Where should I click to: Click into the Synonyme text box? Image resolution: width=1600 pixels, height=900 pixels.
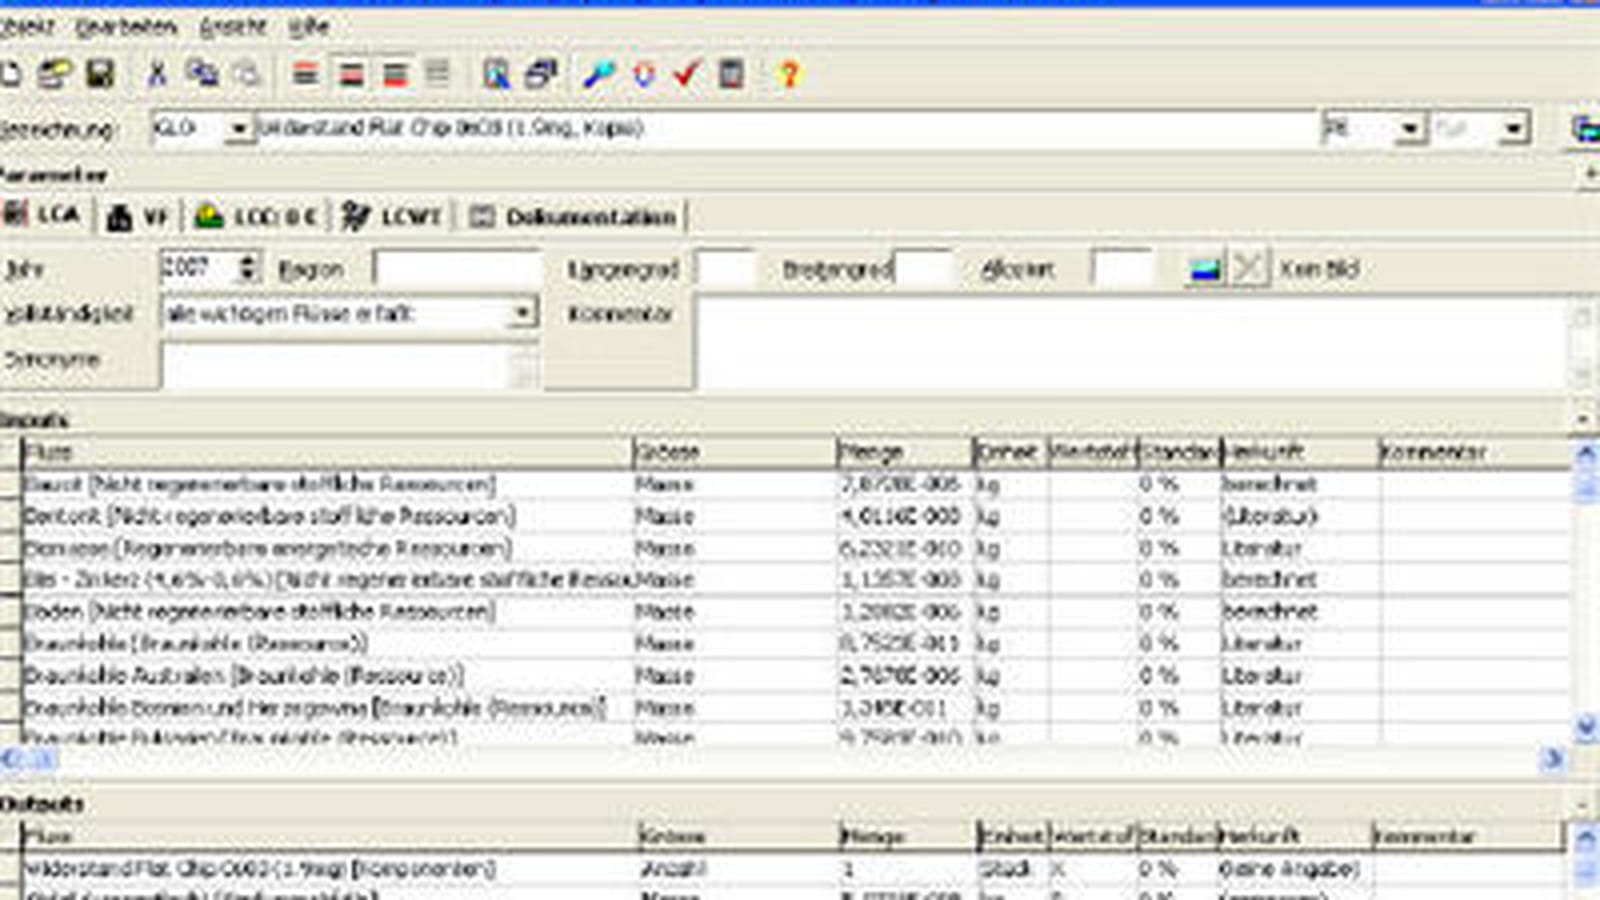(x=338, y=366)
